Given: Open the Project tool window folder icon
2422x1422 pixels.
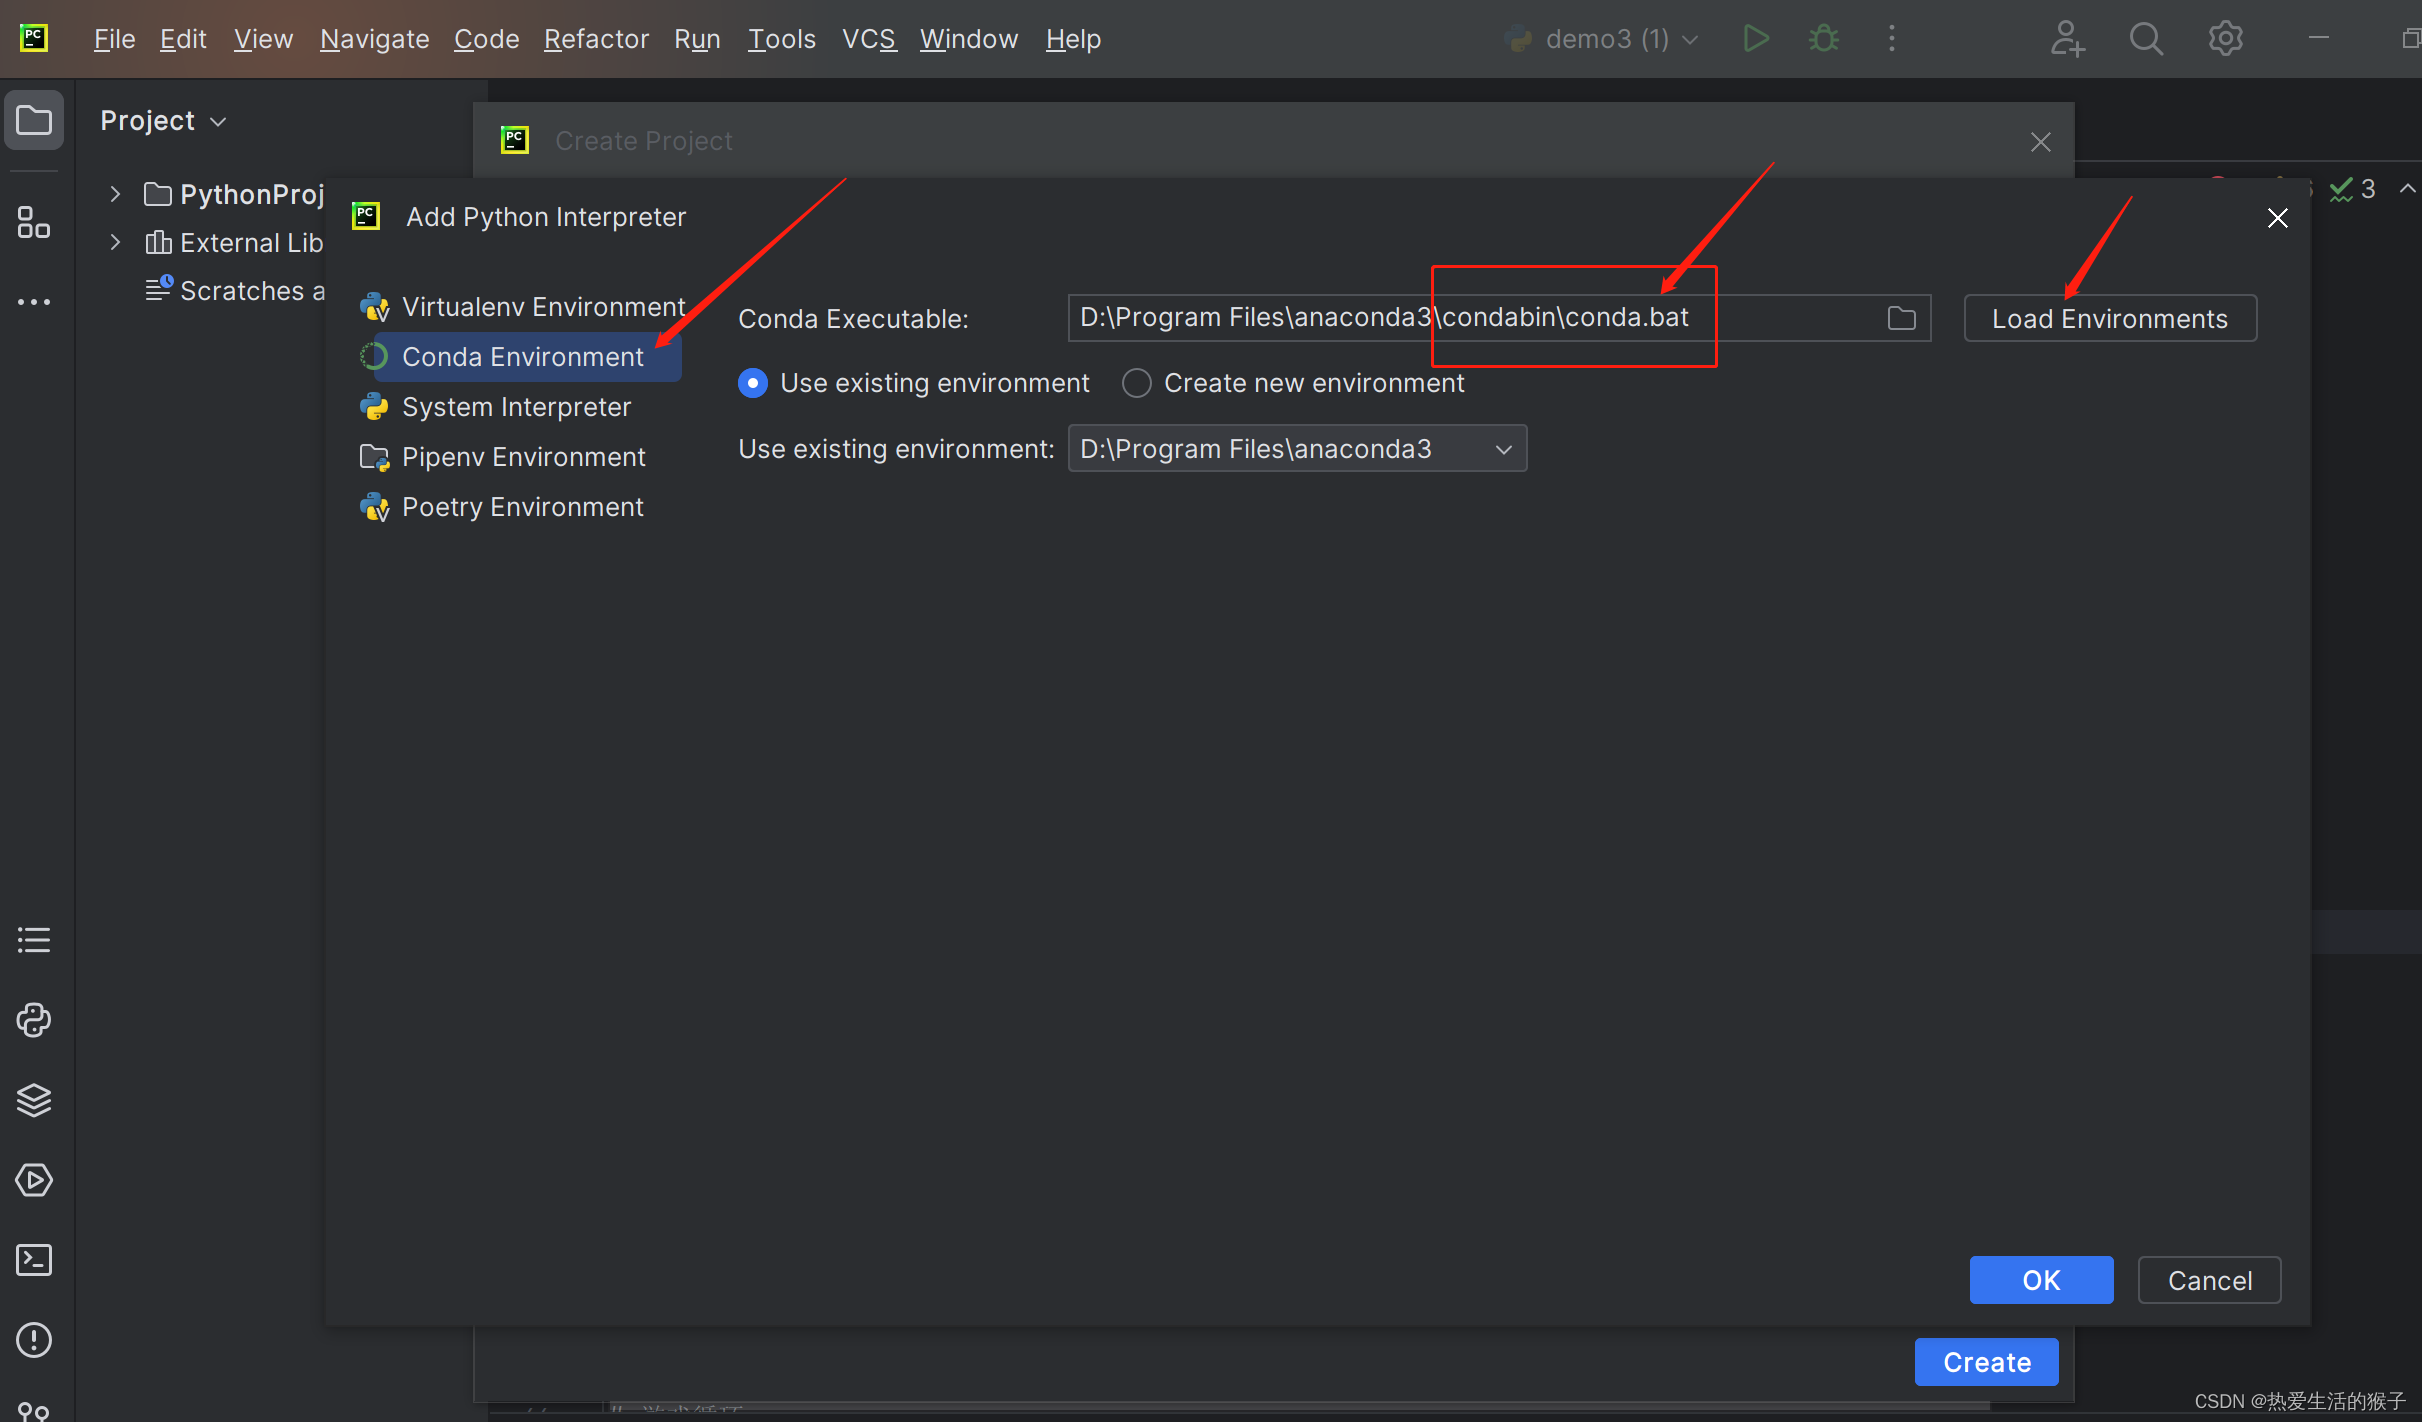Looking at the screenshot, I should [x=34, y=120].
